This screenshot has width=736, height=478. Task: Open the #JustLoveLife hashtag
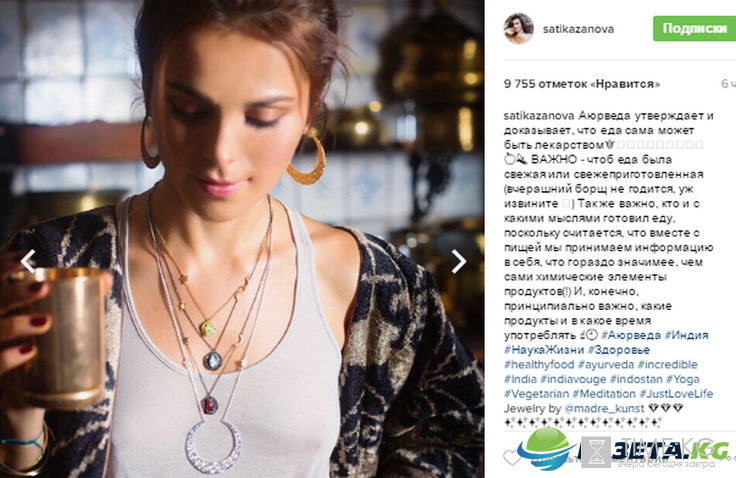click(676, 393)
